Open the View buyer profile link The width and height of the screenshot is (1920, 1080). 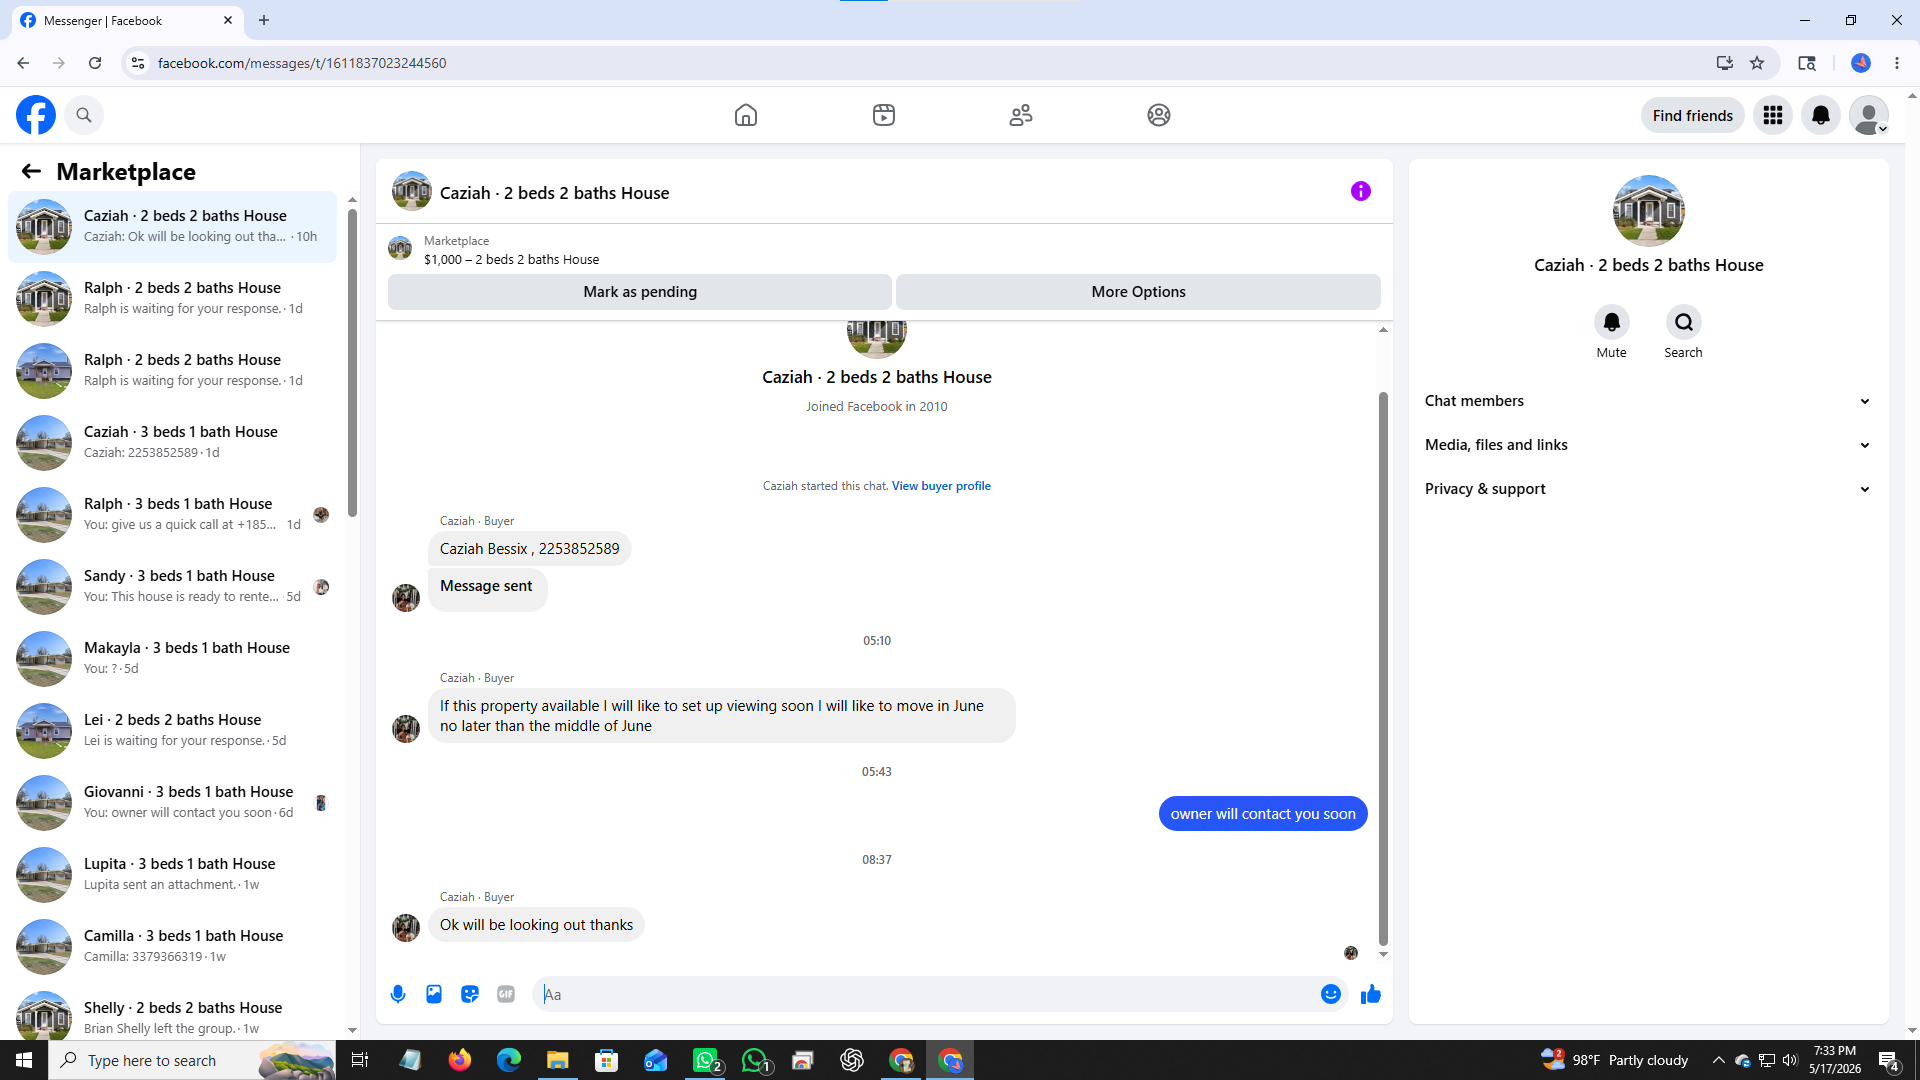(941, 486)
